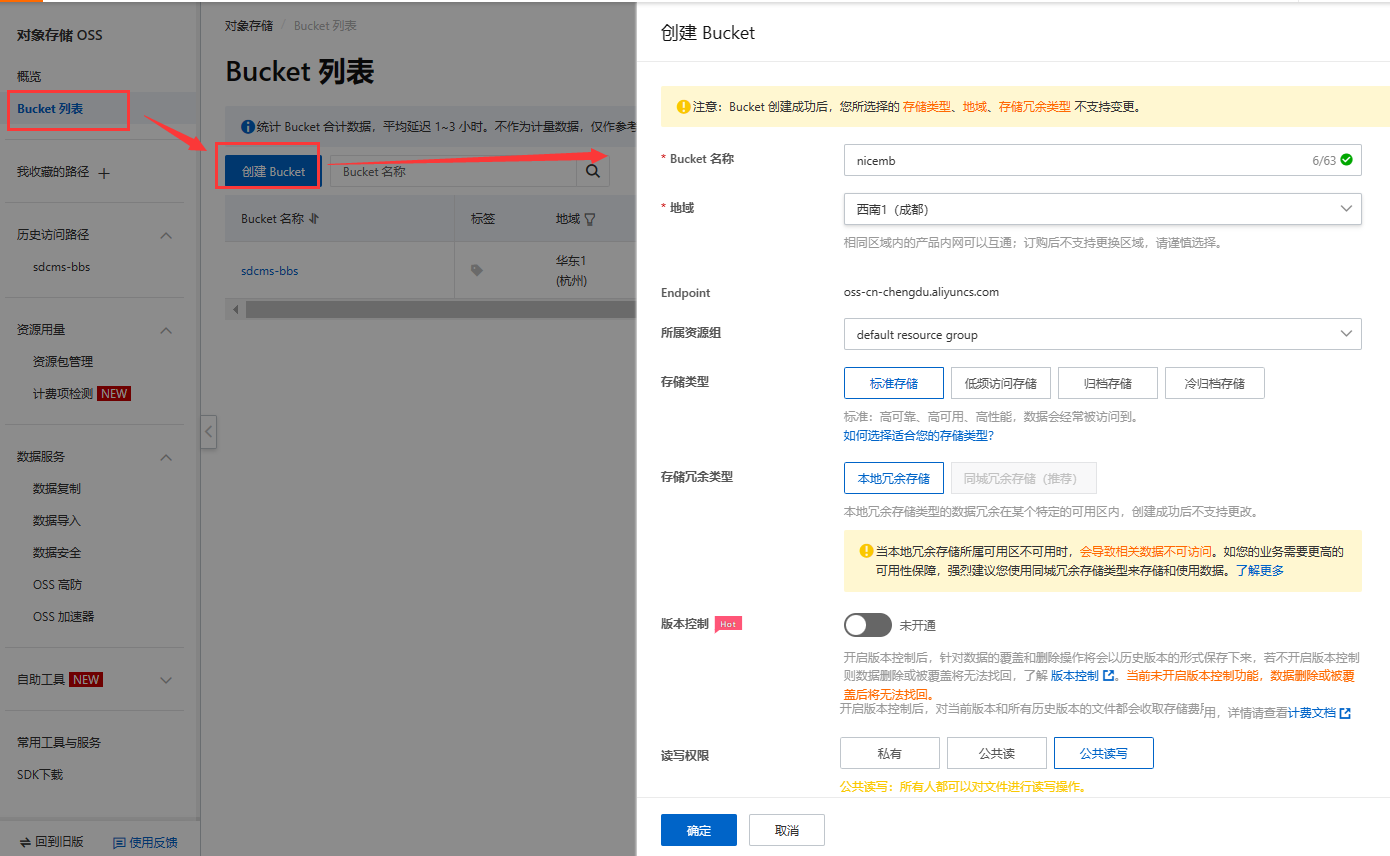Enable the 版本控制 toggle switch

pyautogui.click(x=867, y=625)
